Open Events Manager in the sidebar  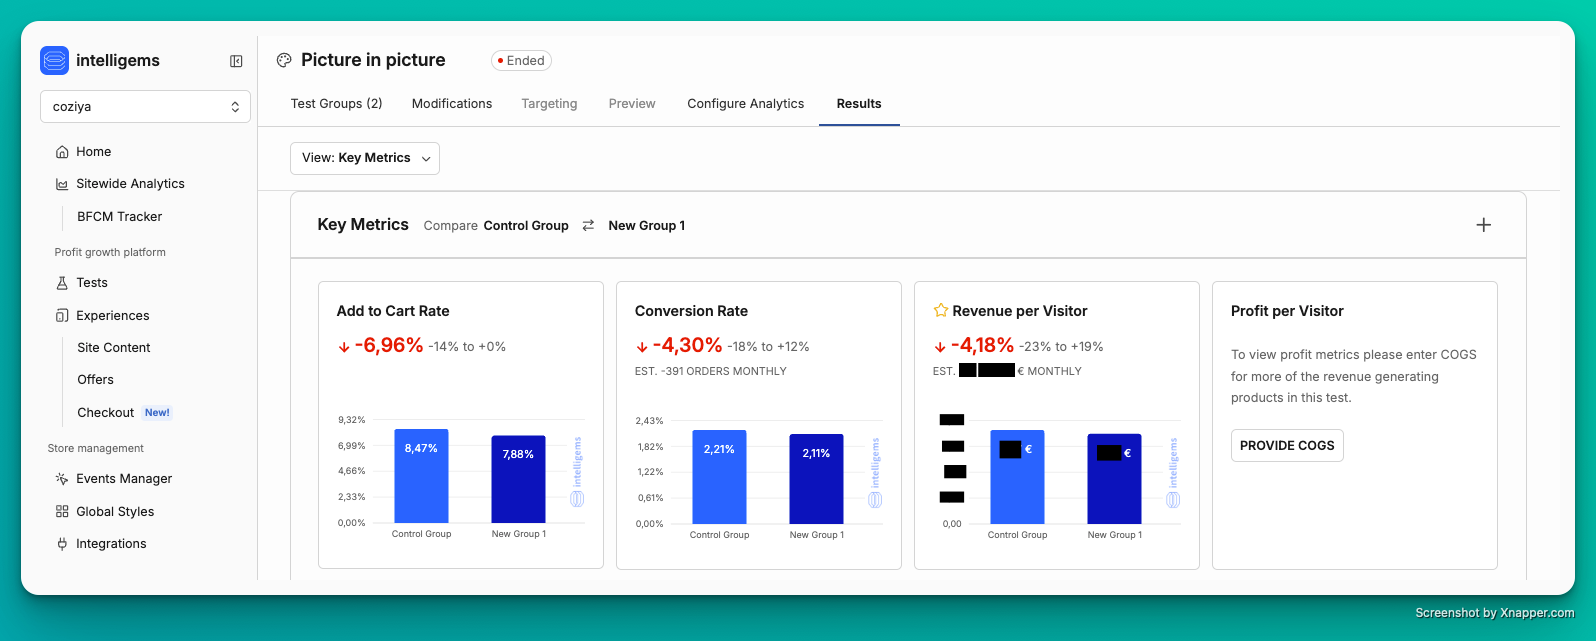click(x=123, y=479)
